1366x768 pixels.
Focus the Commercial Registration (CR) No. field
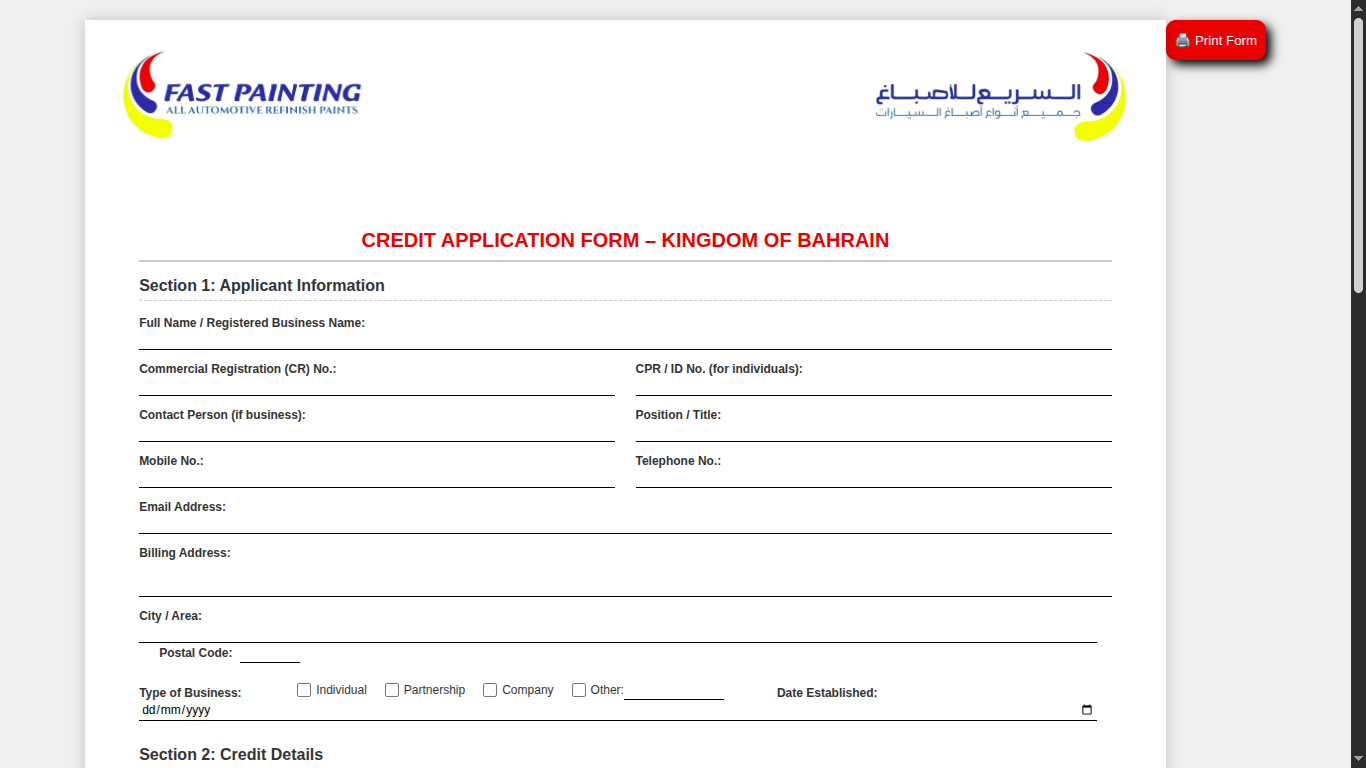(376, 386)
